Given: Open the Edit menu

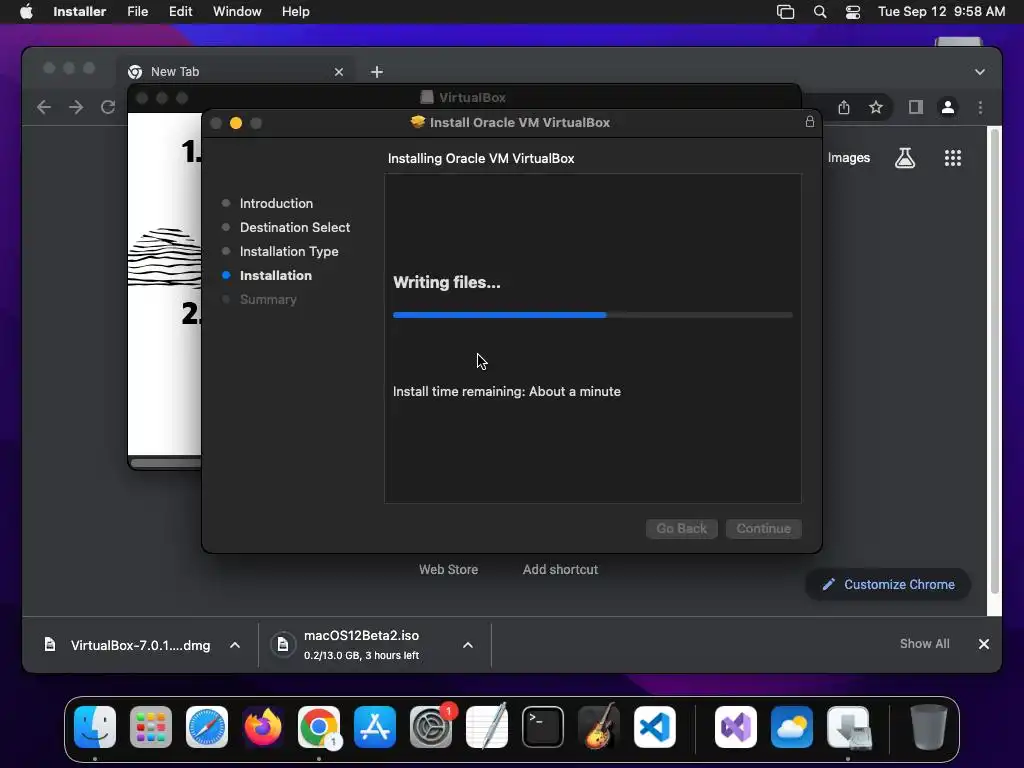Looking at the screenshot, I should pyautogui.click(x=180, y=12).
